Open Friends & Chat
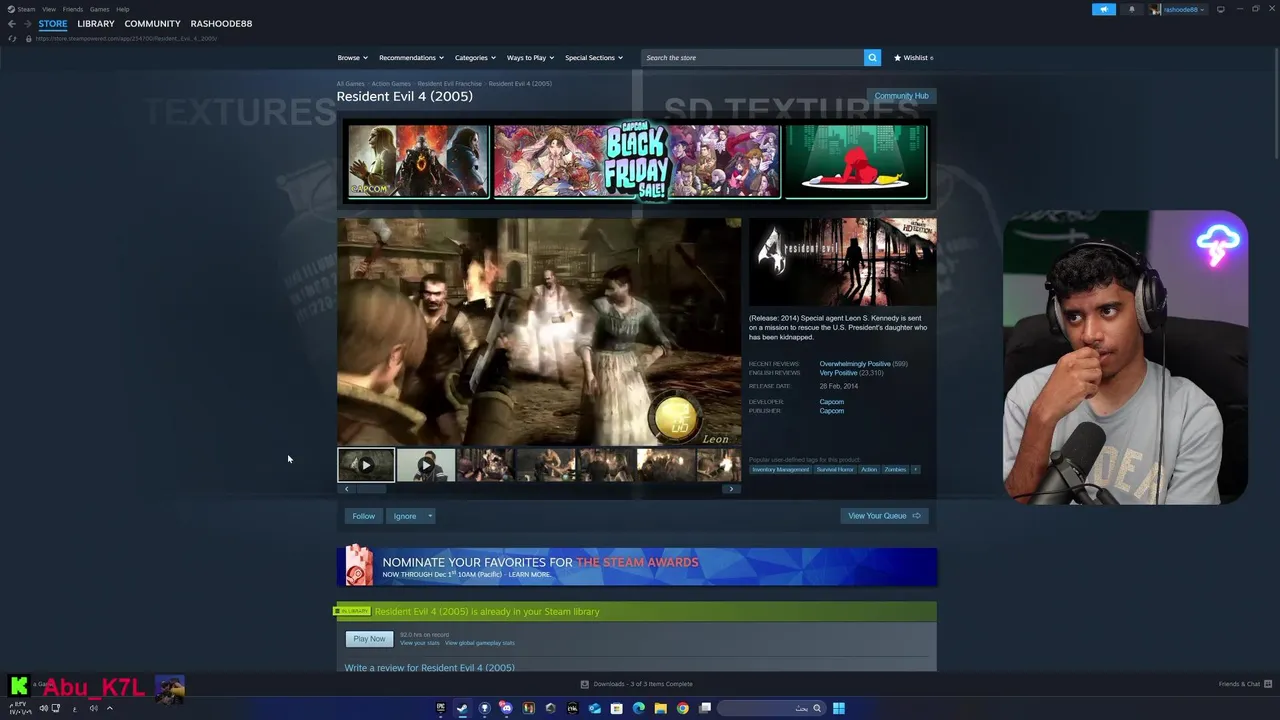Screen dimensions: 1280x720 click(1244, 684)
